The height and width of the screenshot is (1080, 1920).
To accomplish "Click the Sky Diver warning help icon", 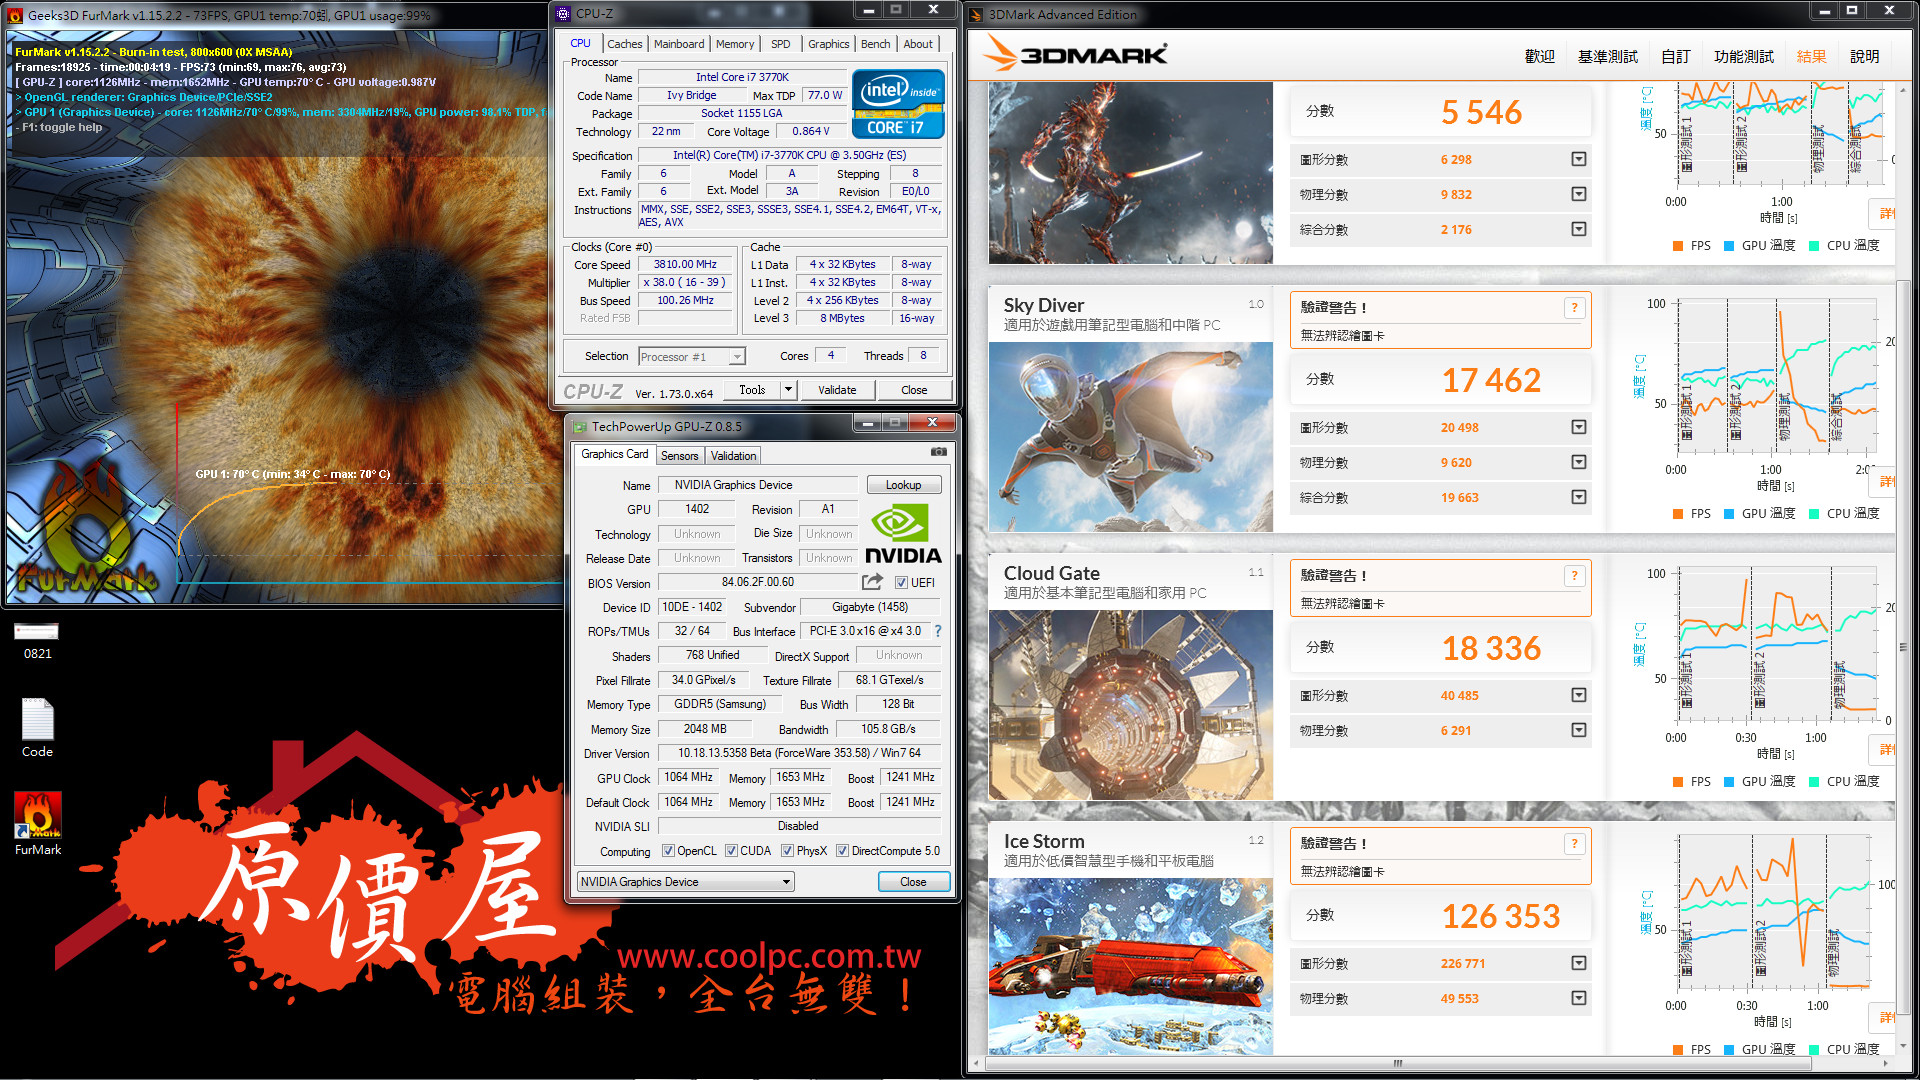I will tap(1574, 308).
